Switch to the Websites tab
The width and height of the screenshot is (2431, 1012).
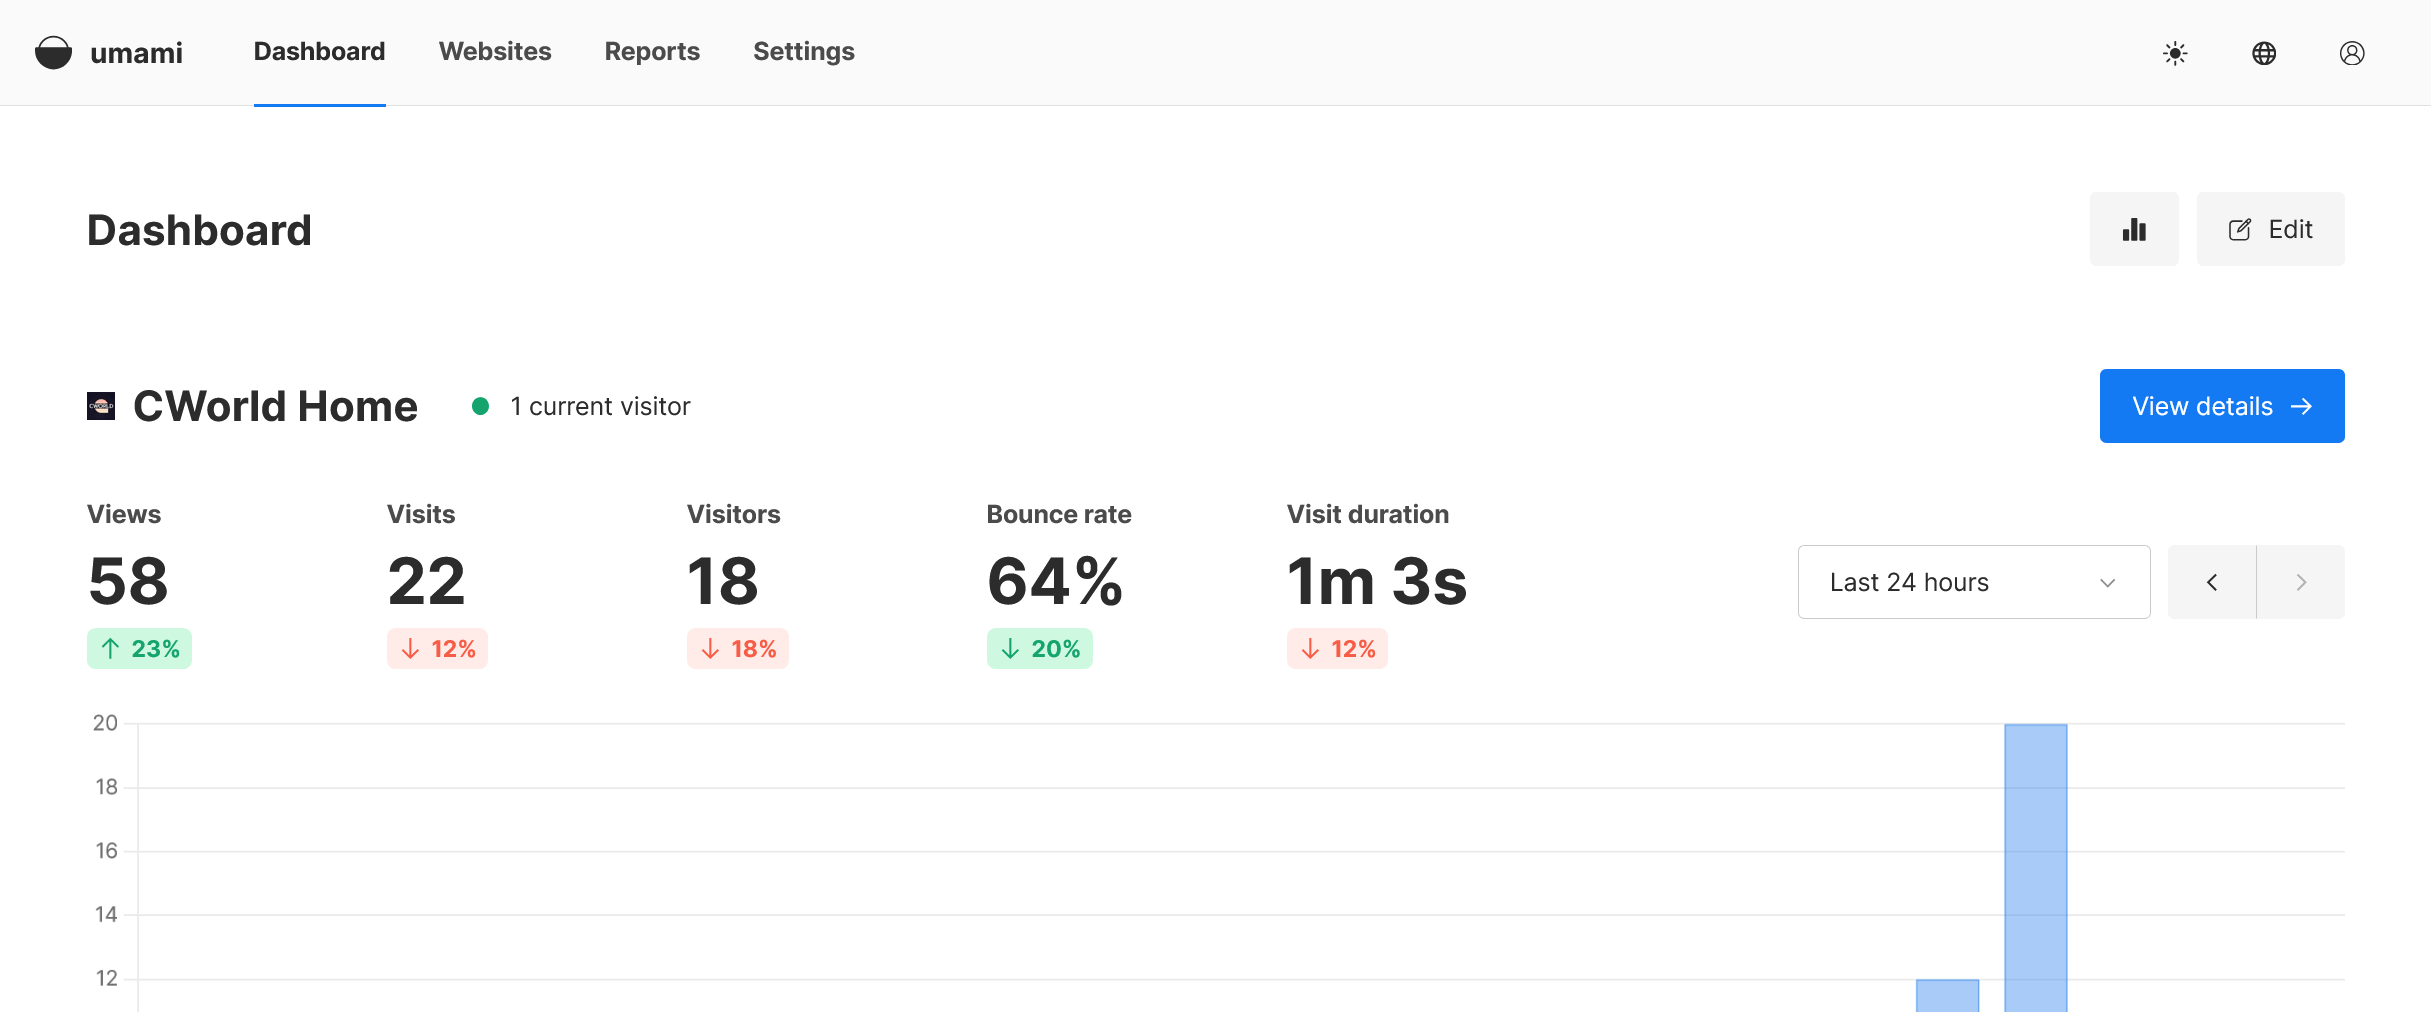495,52
